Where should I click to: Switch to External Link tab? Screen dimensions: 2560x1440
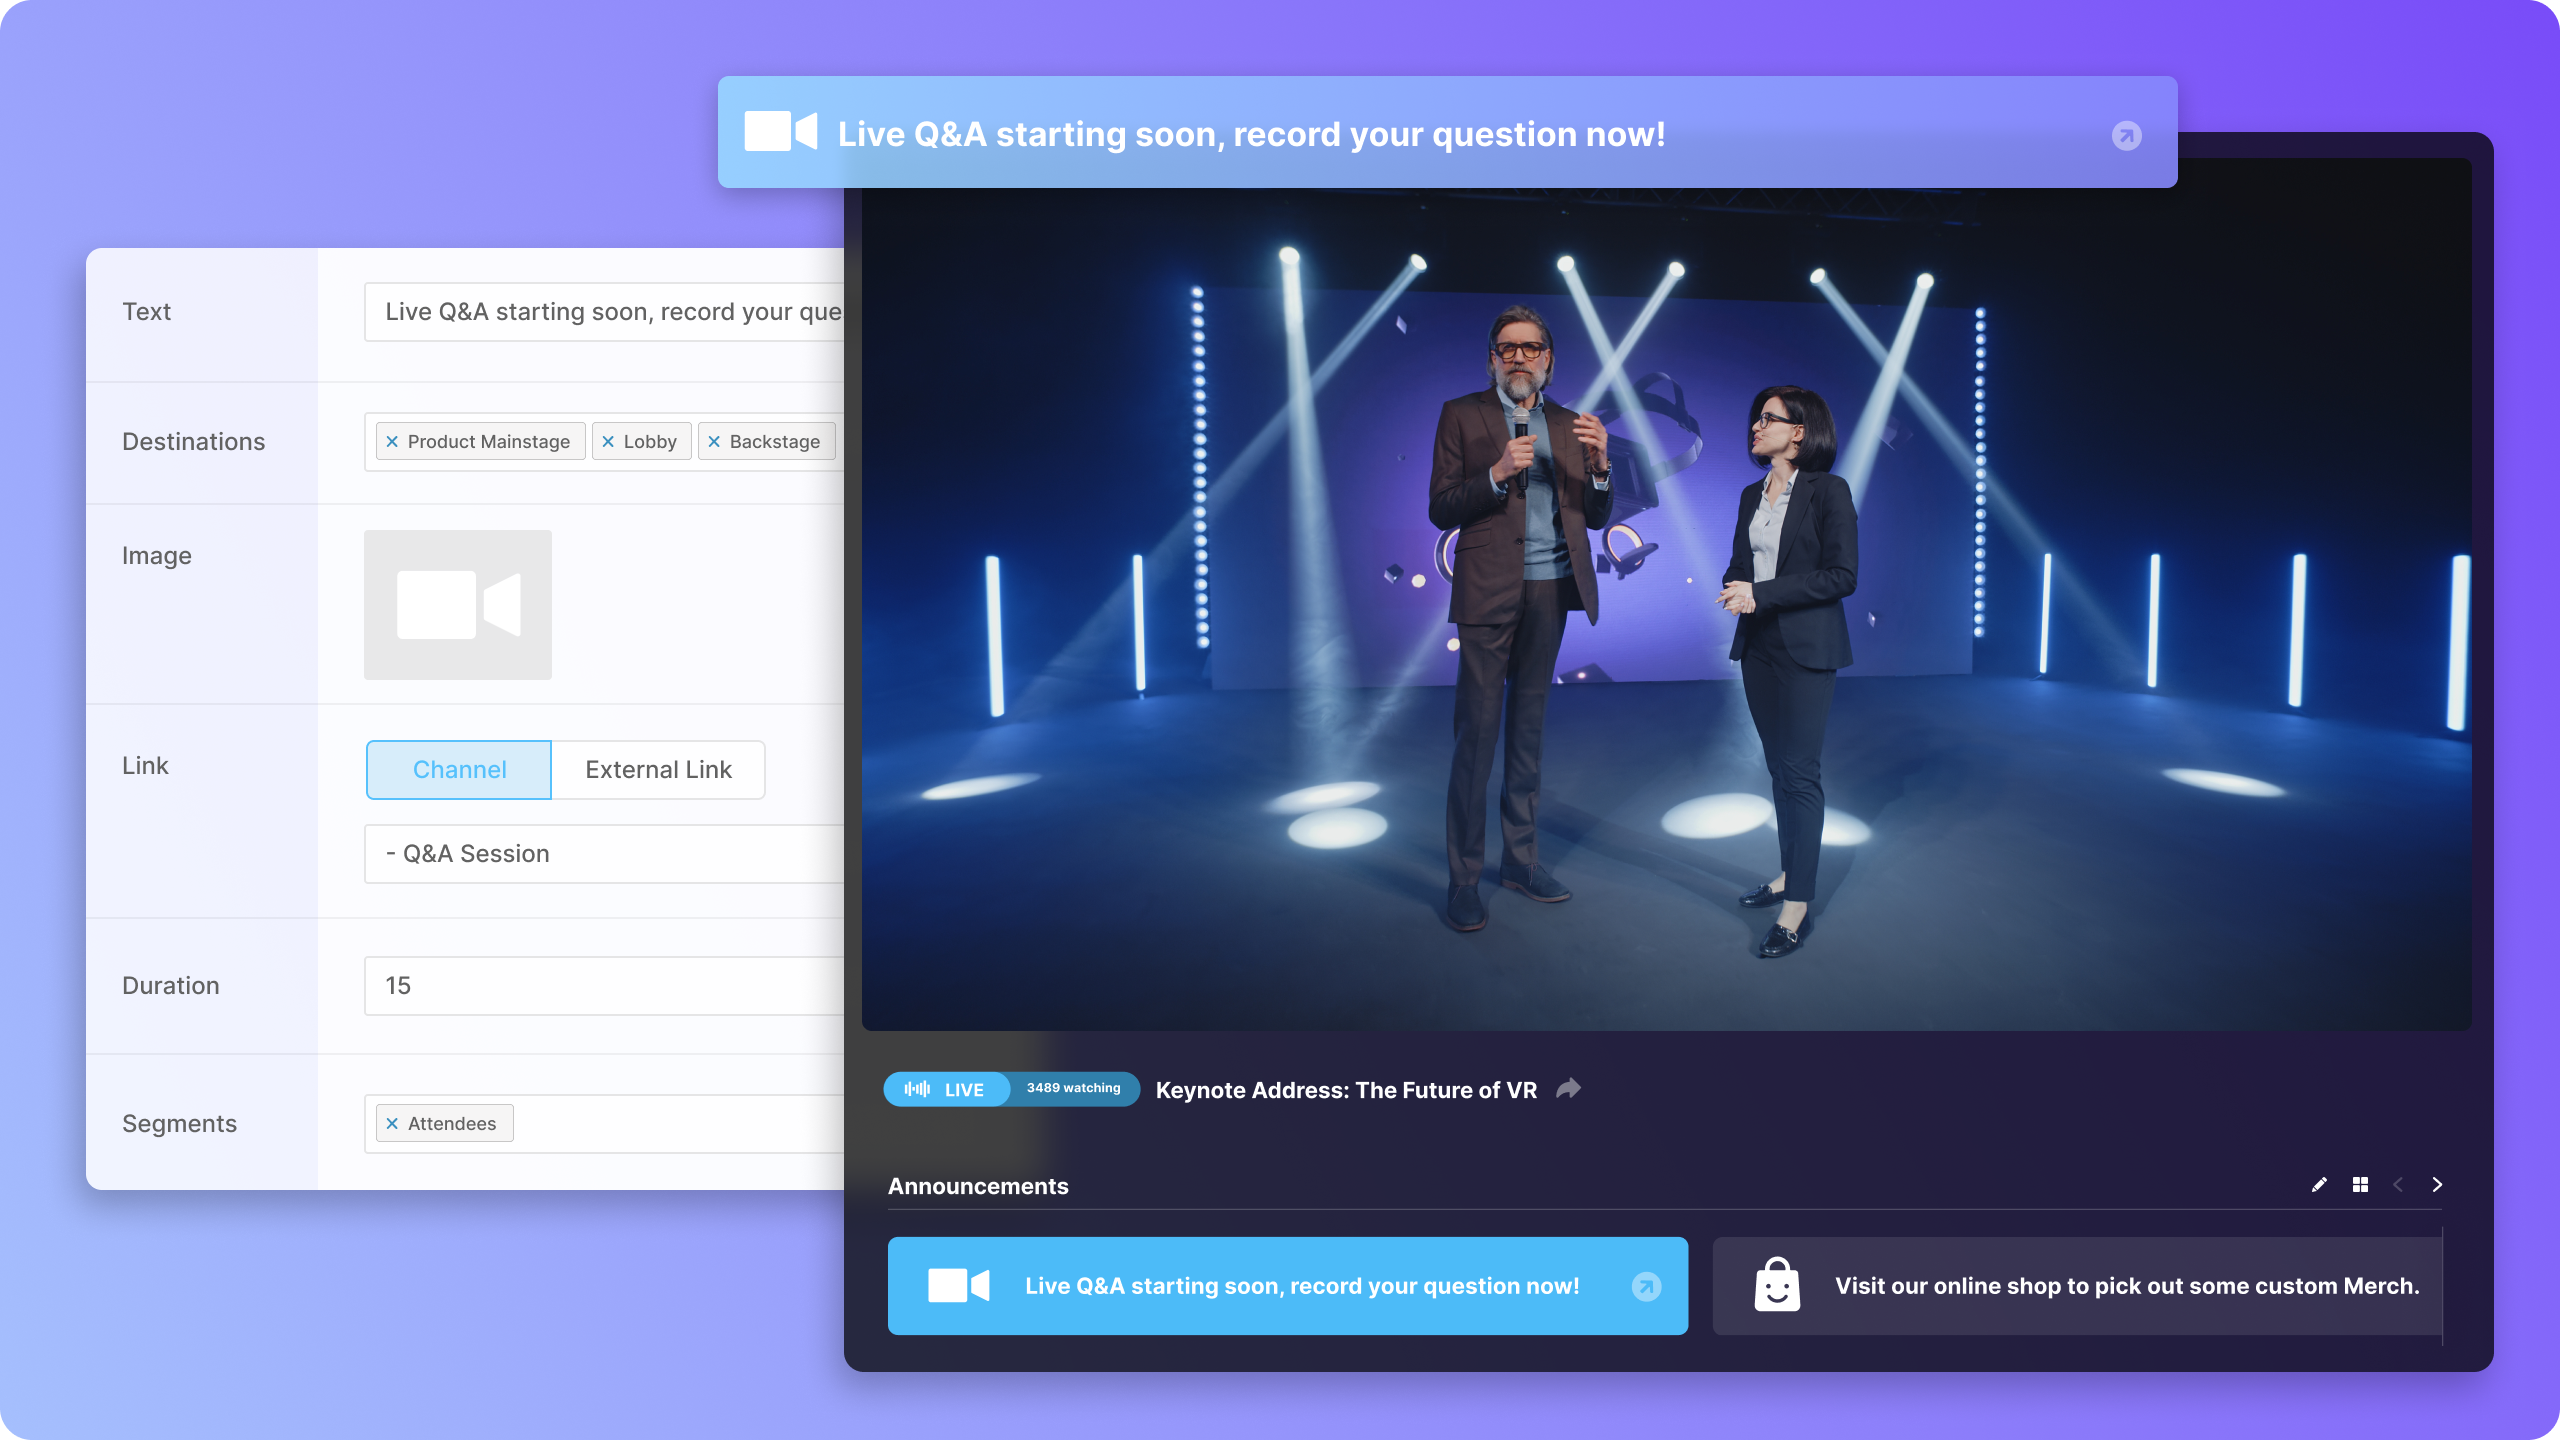click(658, 770)
